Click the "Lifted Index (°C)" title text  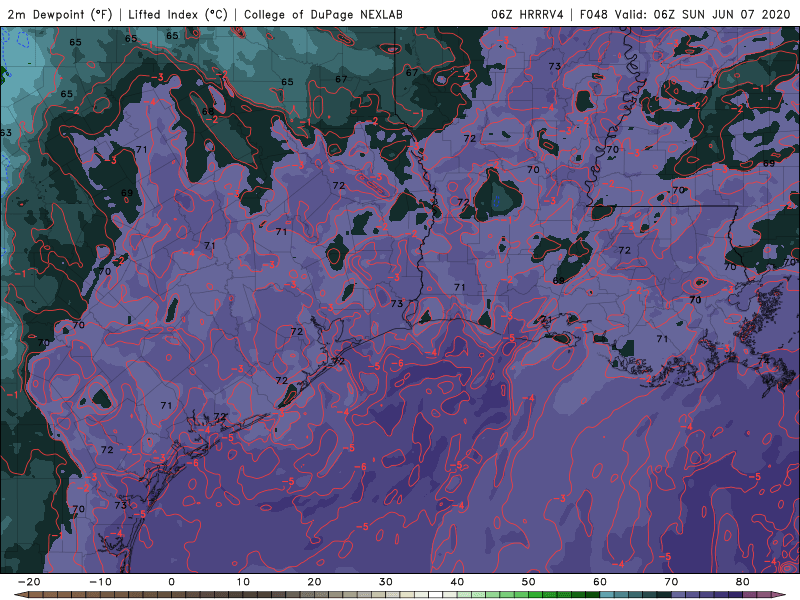coord(178,14)
